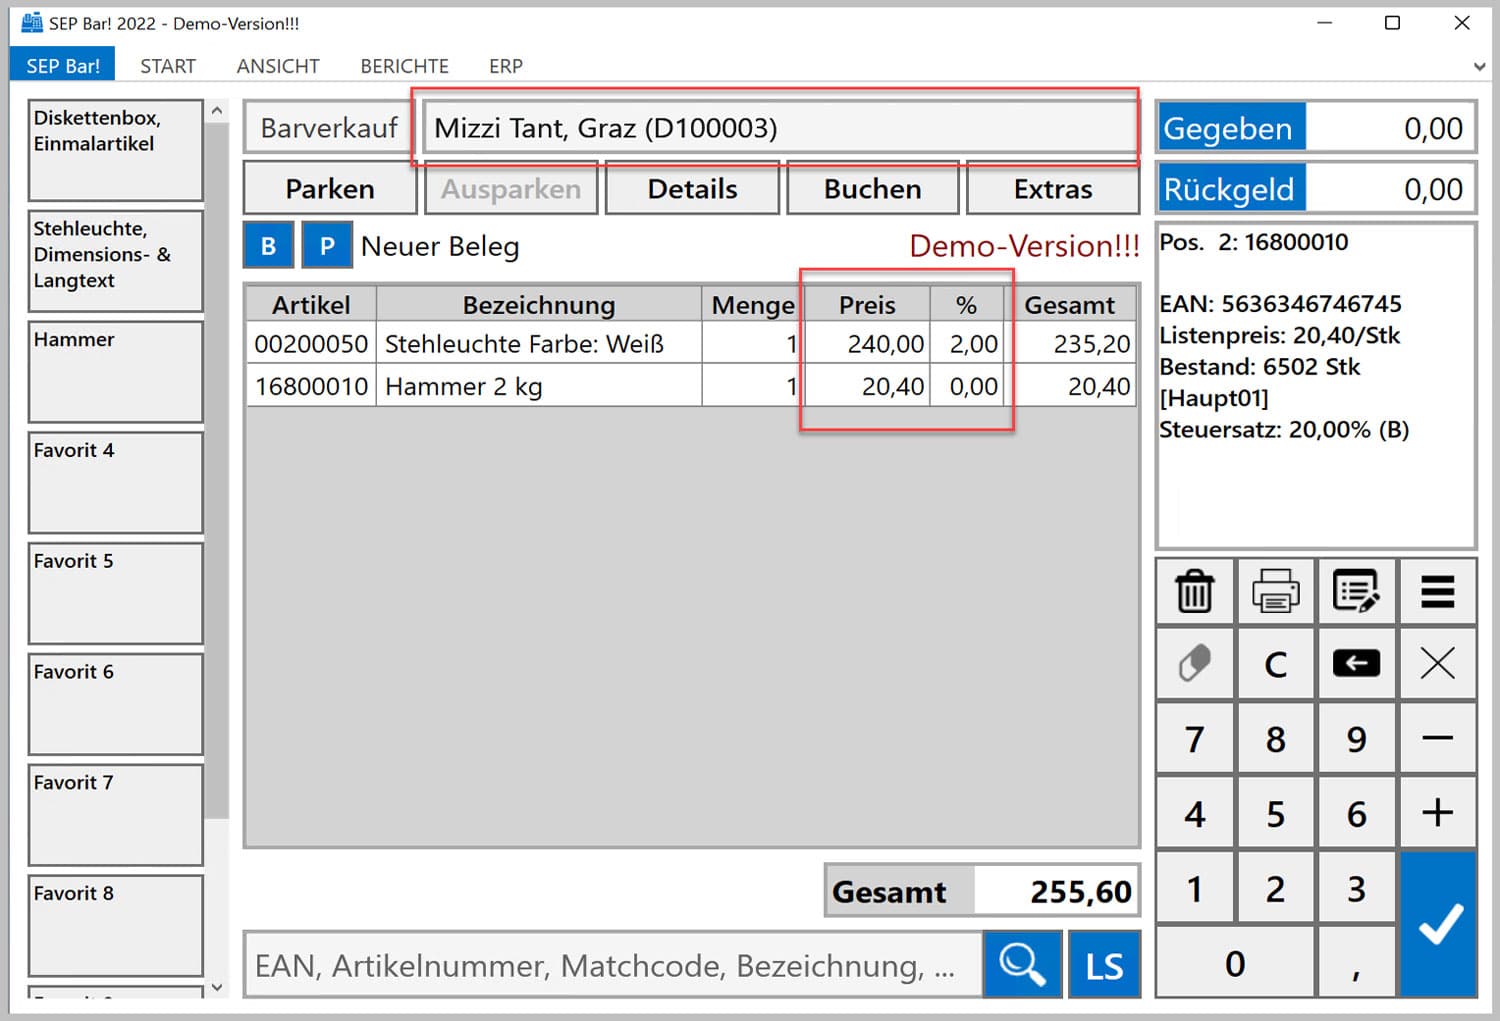This screenshot has height=1021, width=1500.
Task: Select the row Stehleuchte Farbe: Weiß
Action: 692,343
